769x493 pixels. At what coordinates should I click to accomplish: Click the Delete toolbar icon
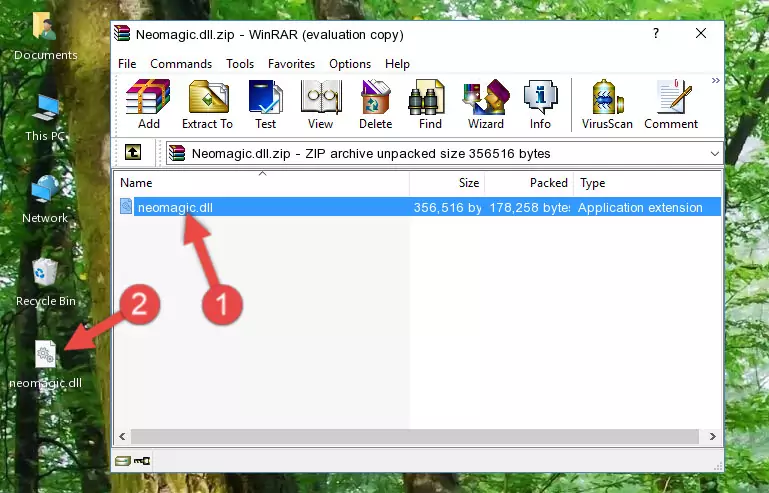[376, 104]
